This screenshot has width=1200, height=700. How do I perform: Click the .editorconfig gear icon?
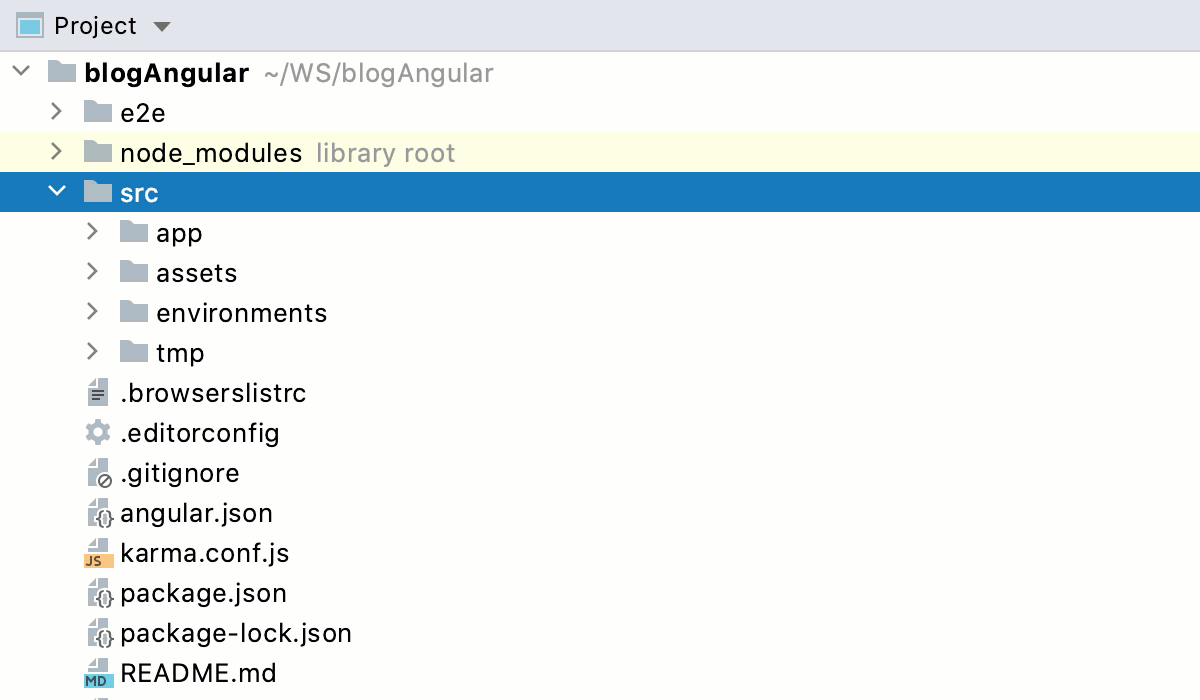(x=97, y=433)
